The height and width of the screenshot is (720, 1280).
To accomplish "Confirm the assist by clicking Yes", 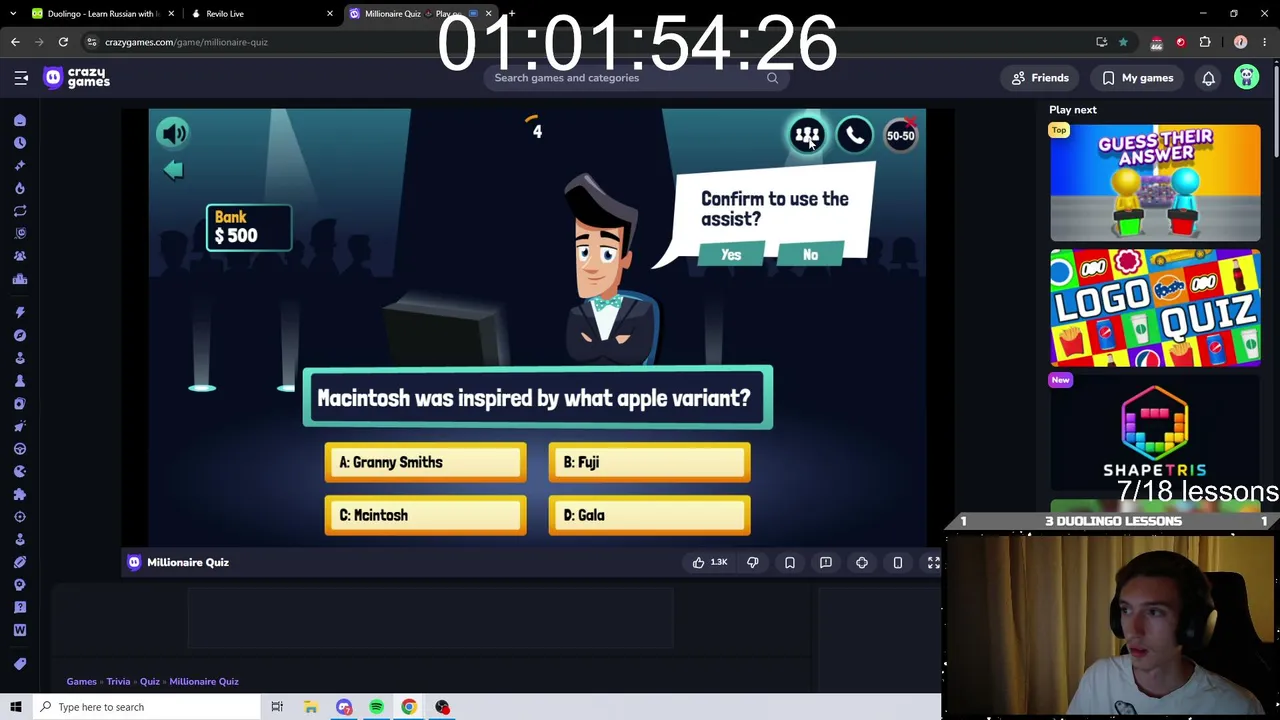I will click(731, 255).
